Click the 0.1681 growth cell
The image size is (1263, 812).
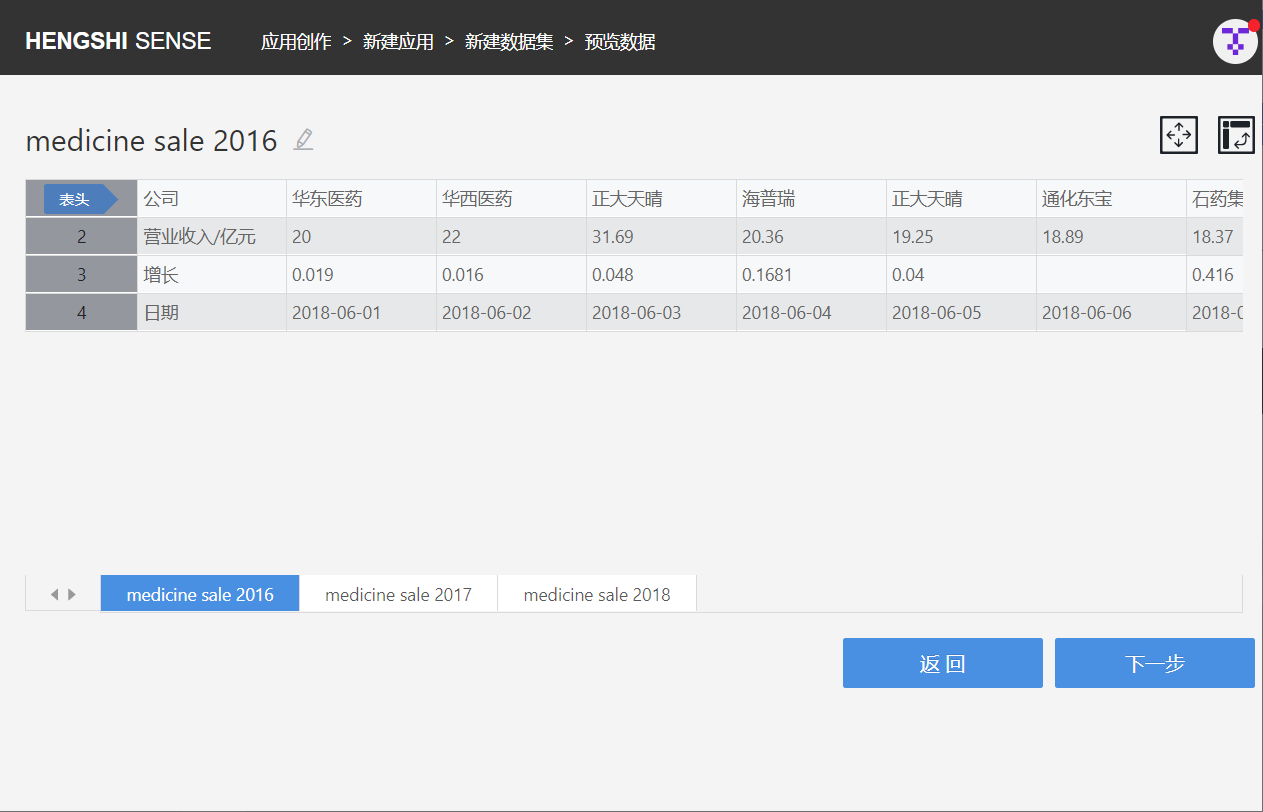coord(811,275)
